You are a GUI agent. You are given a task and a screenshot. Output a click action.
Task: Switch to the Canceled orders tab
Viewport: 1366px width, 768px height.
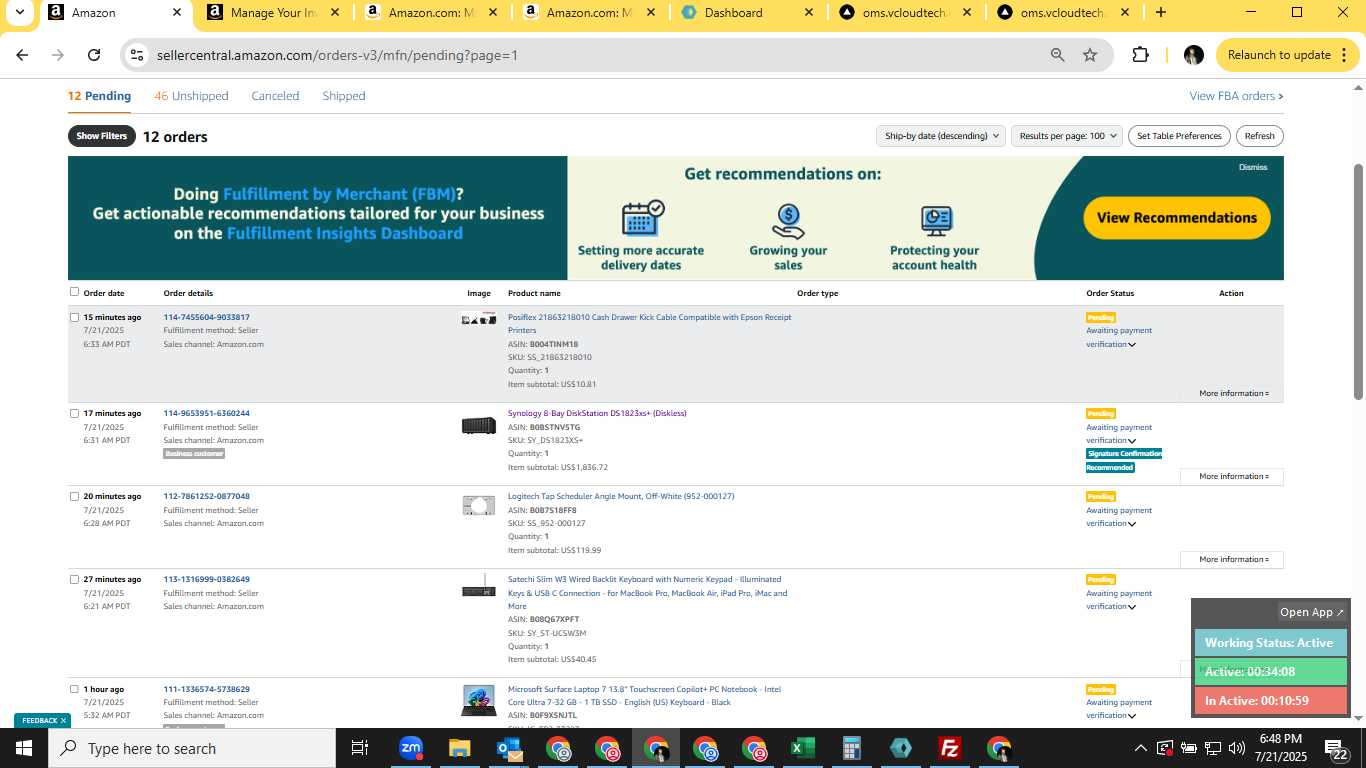[275, 96]
